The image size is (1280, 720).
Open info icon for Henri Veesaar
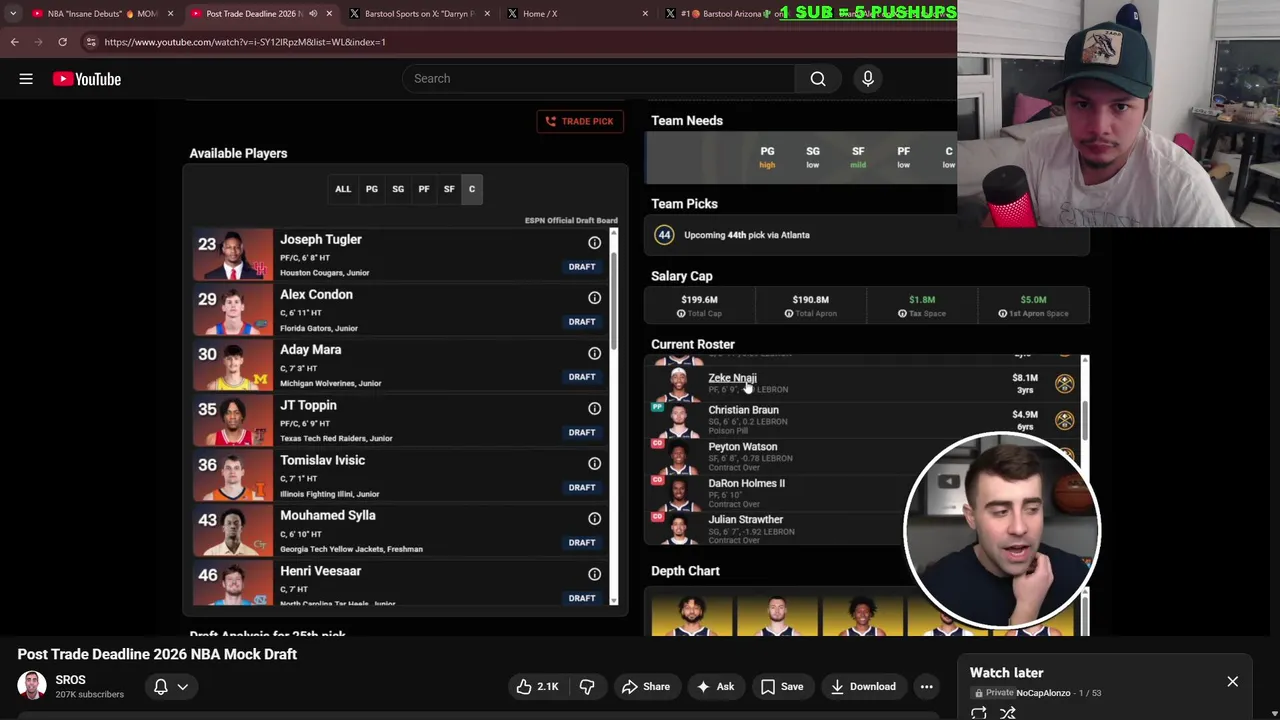(594, 574)
